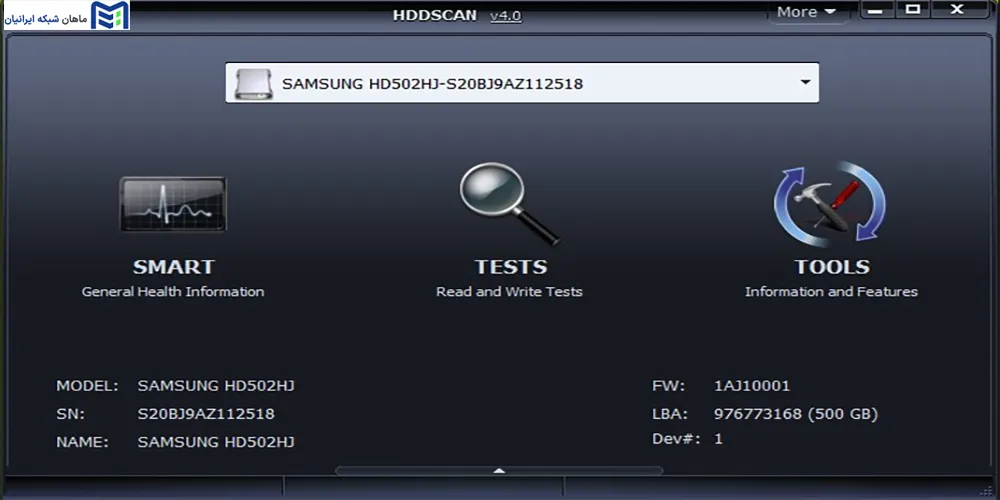Click NAME value SAMSUNG HD502HJ
Viewport: 1000px width, 500px height.
click(216, 442)
